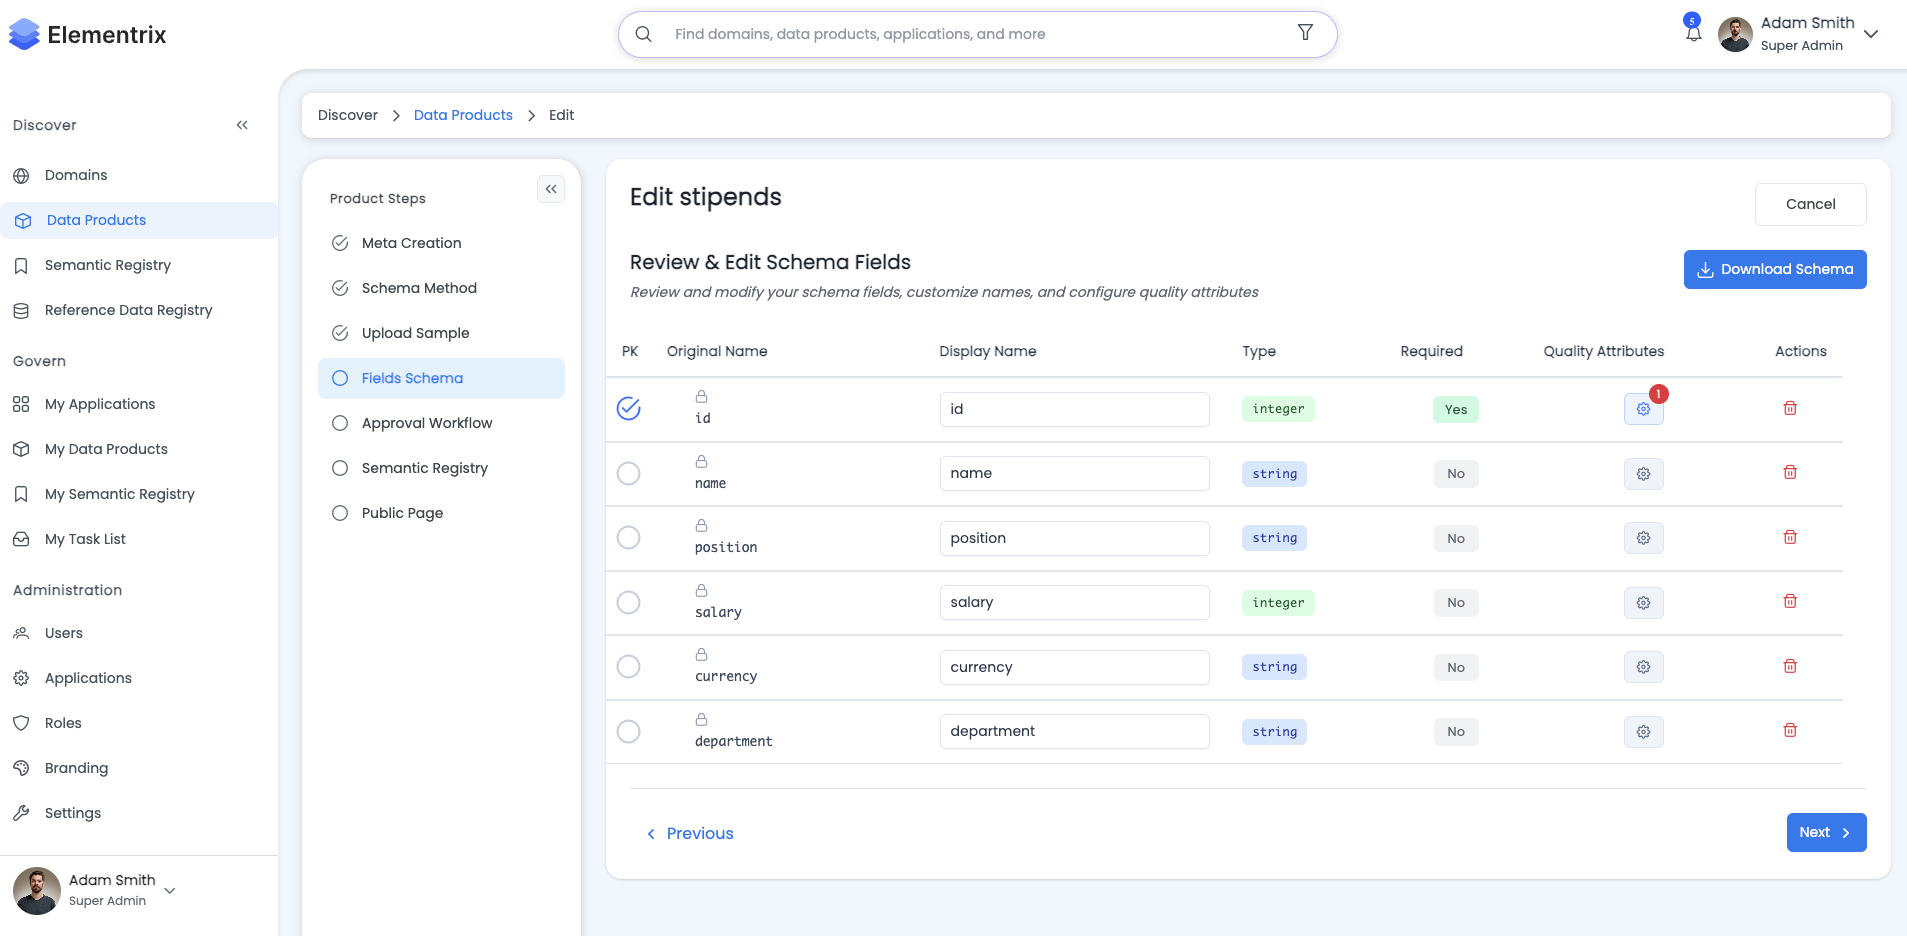Navigate to Data Products via breadcrumb

pyautogui.click(x=463, y=115)
